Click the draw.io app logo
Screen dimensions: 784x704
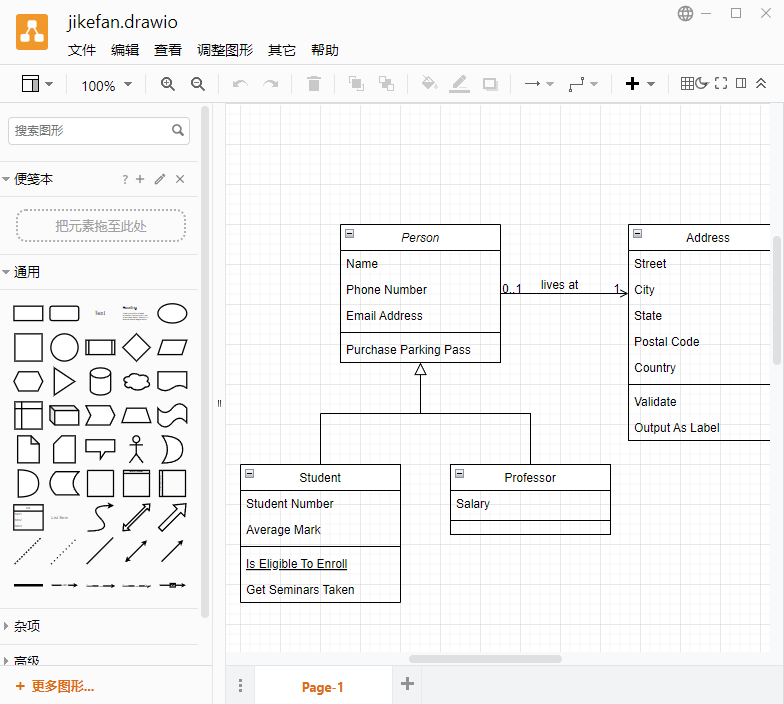pos(32,32)
